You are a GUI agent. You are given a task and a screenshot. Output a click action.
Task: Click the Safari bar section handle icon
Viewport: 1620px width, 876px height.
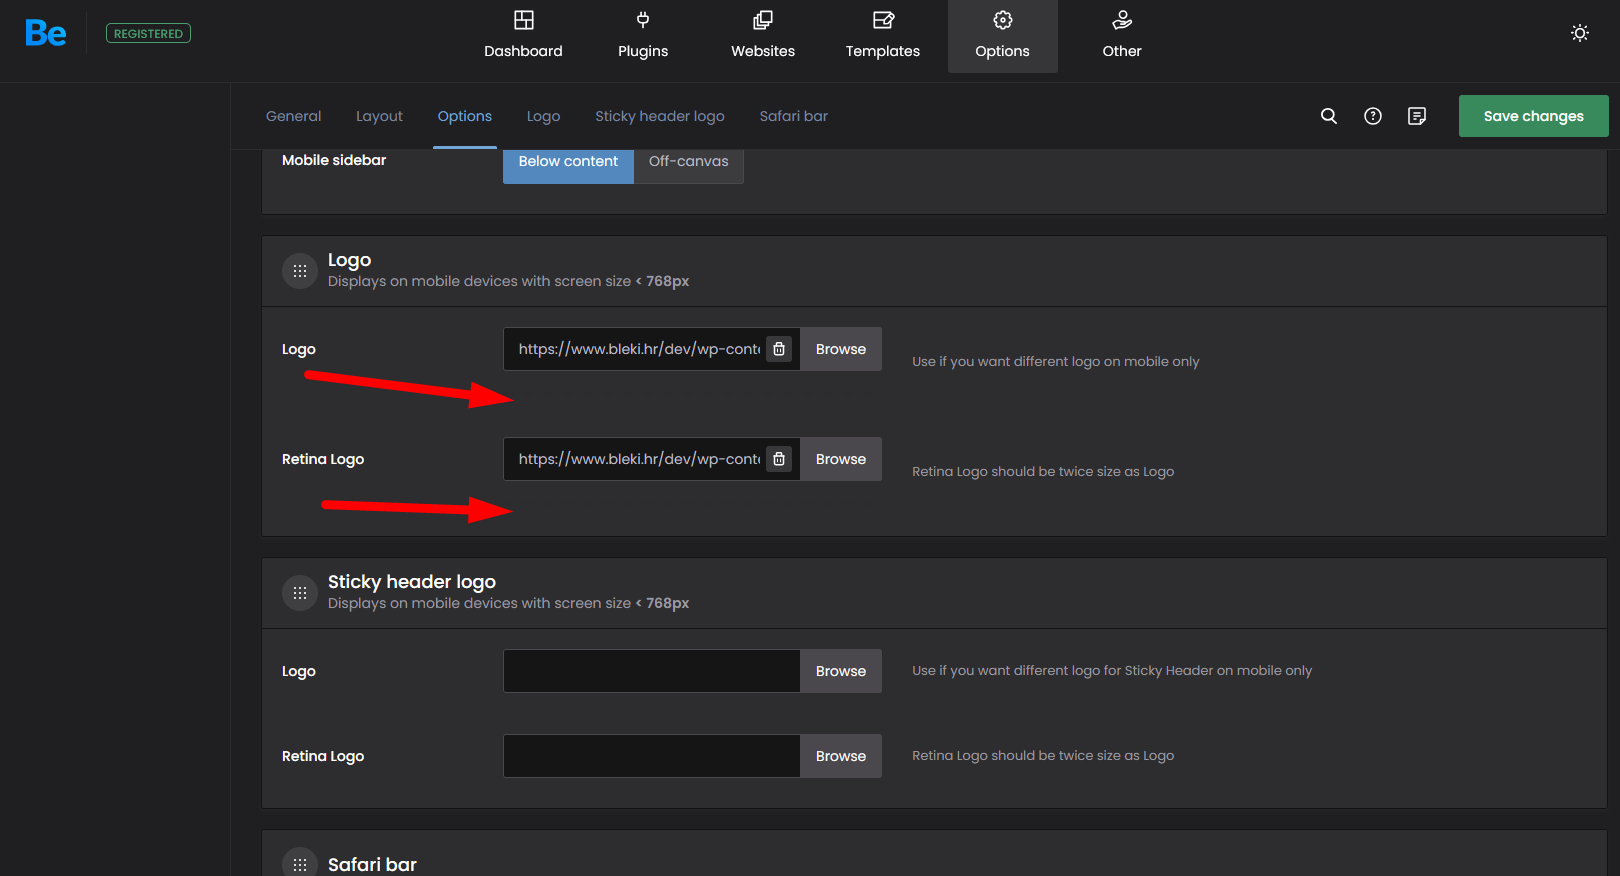(300, 864)
